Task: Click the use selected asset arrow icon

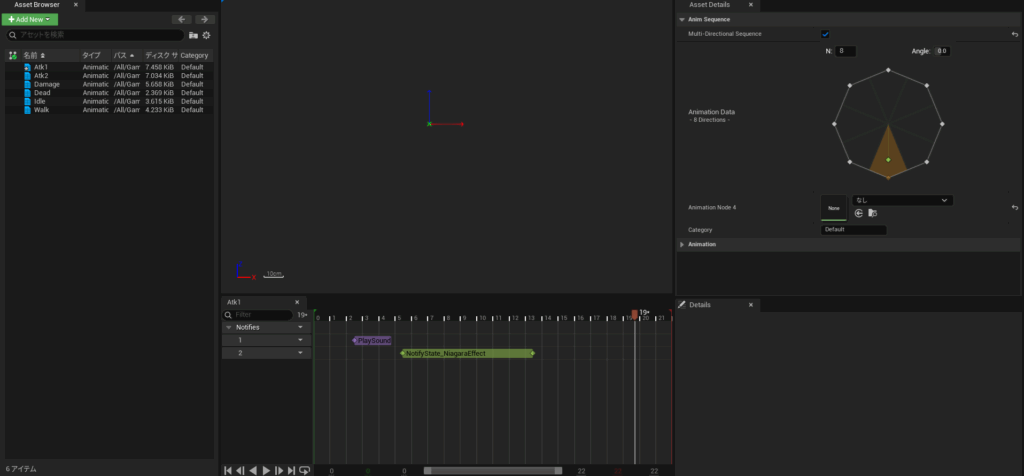Action: point(858,213)
